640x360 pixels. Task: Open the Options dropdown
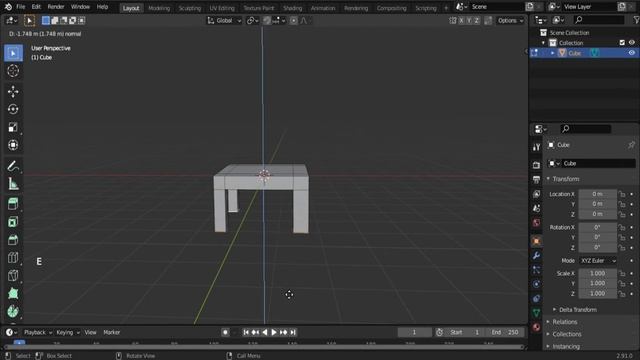point(510,20)
